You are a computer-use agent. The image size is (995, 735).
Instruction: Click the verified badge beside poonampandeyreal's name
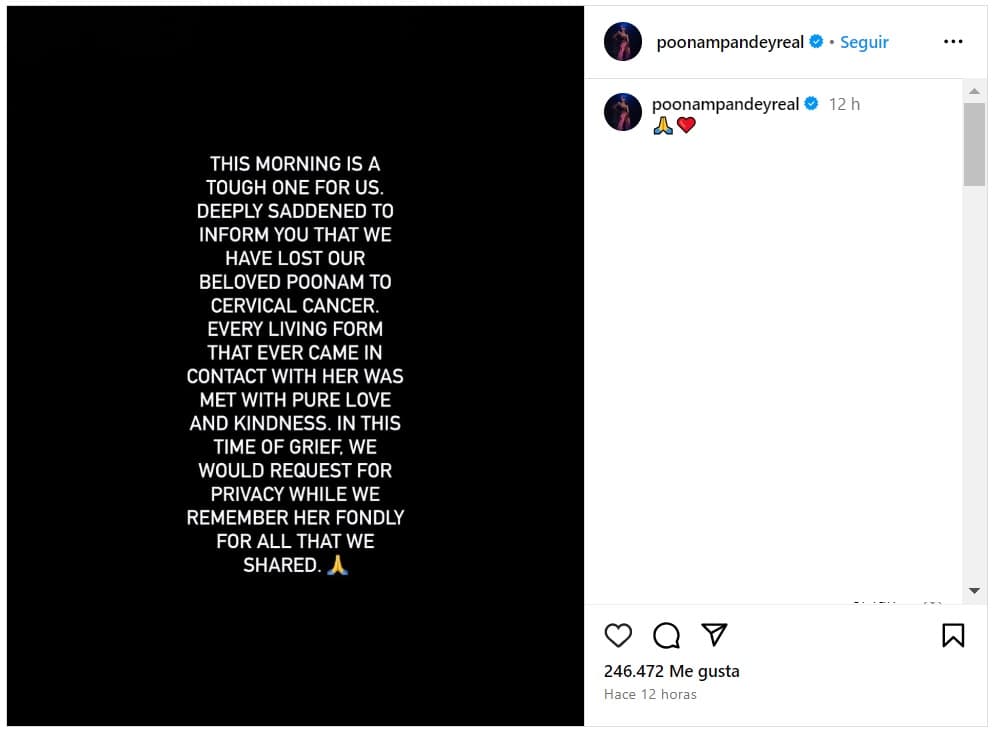click(x=815, y=41)
